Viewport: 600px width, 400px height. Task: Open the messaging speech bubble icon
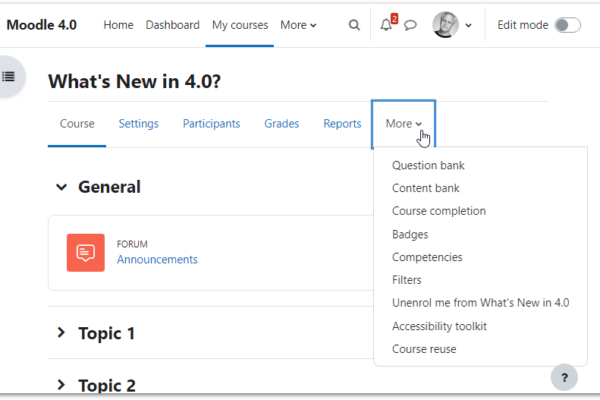point(410,25)
